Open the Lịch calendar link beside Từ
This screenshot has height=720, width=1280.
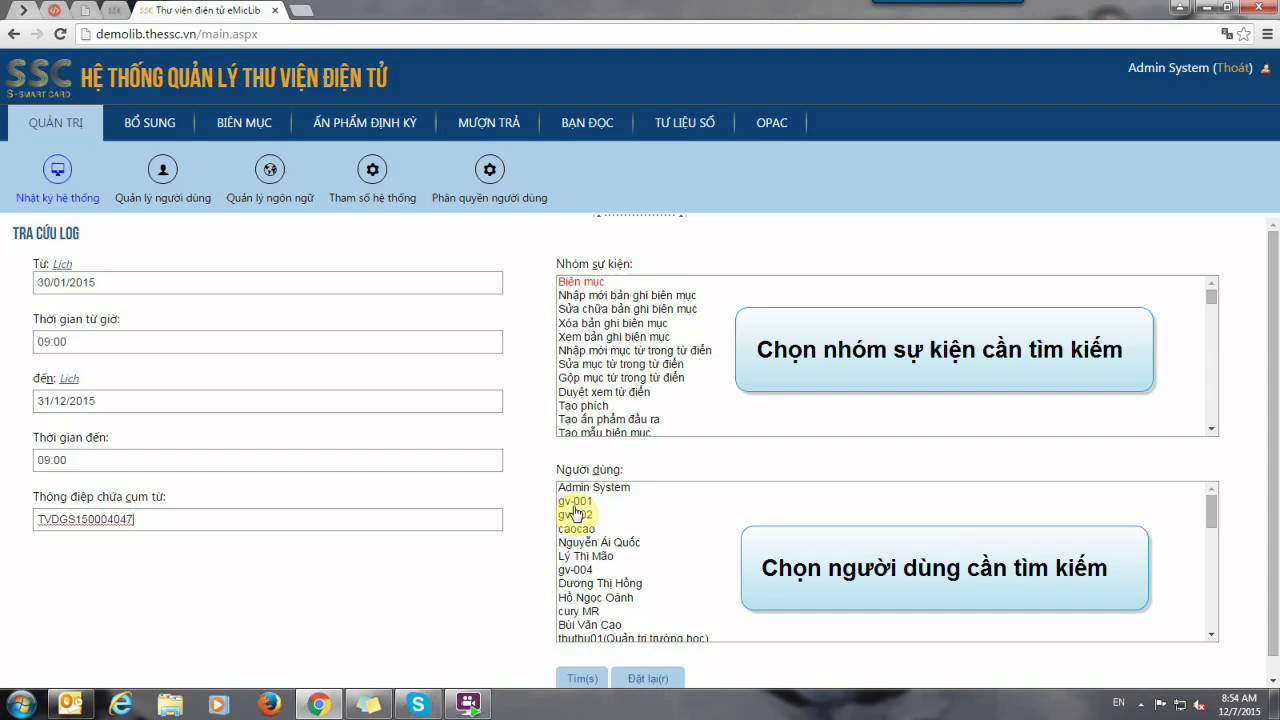[62, 265]
